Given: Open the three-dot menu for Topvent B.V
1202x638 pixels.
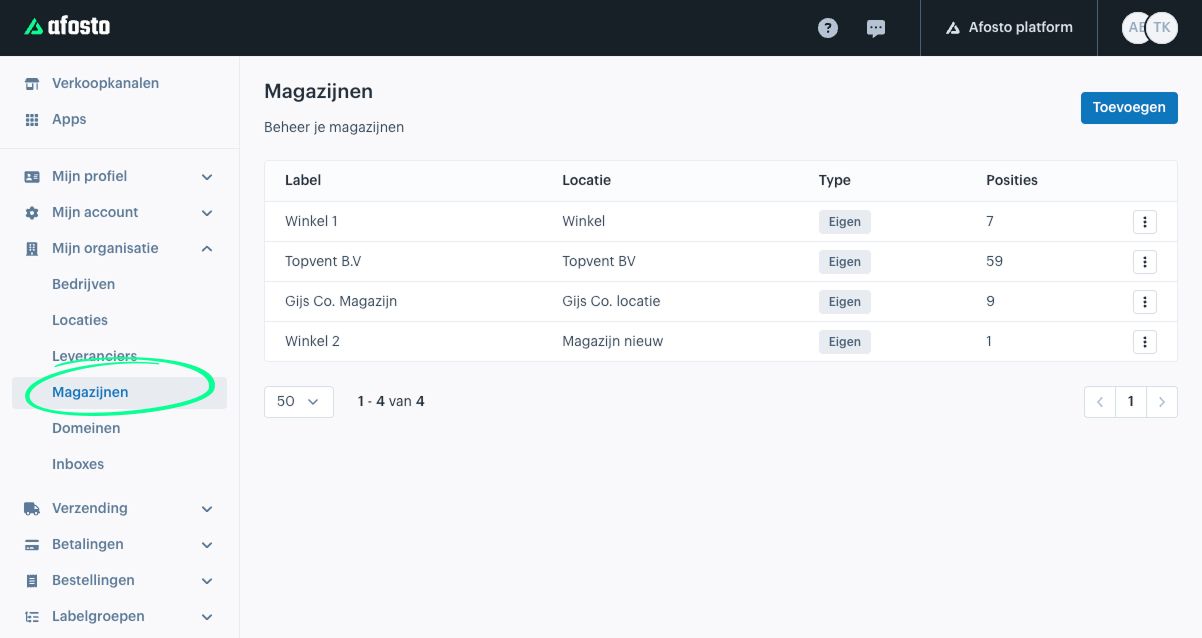Looking at the screenshot, I should pyautogui.click(x=1145, y=262).
